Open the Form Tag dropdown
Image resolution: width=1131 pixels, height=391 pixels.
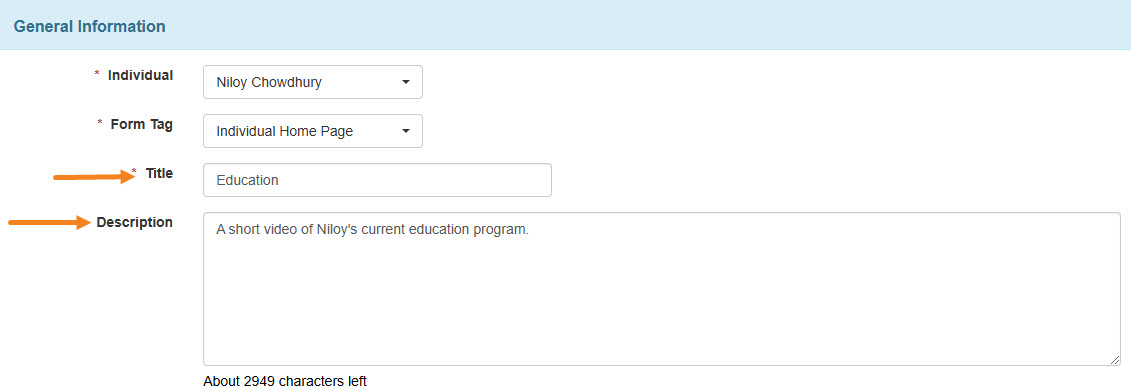[x=312, y=131]
